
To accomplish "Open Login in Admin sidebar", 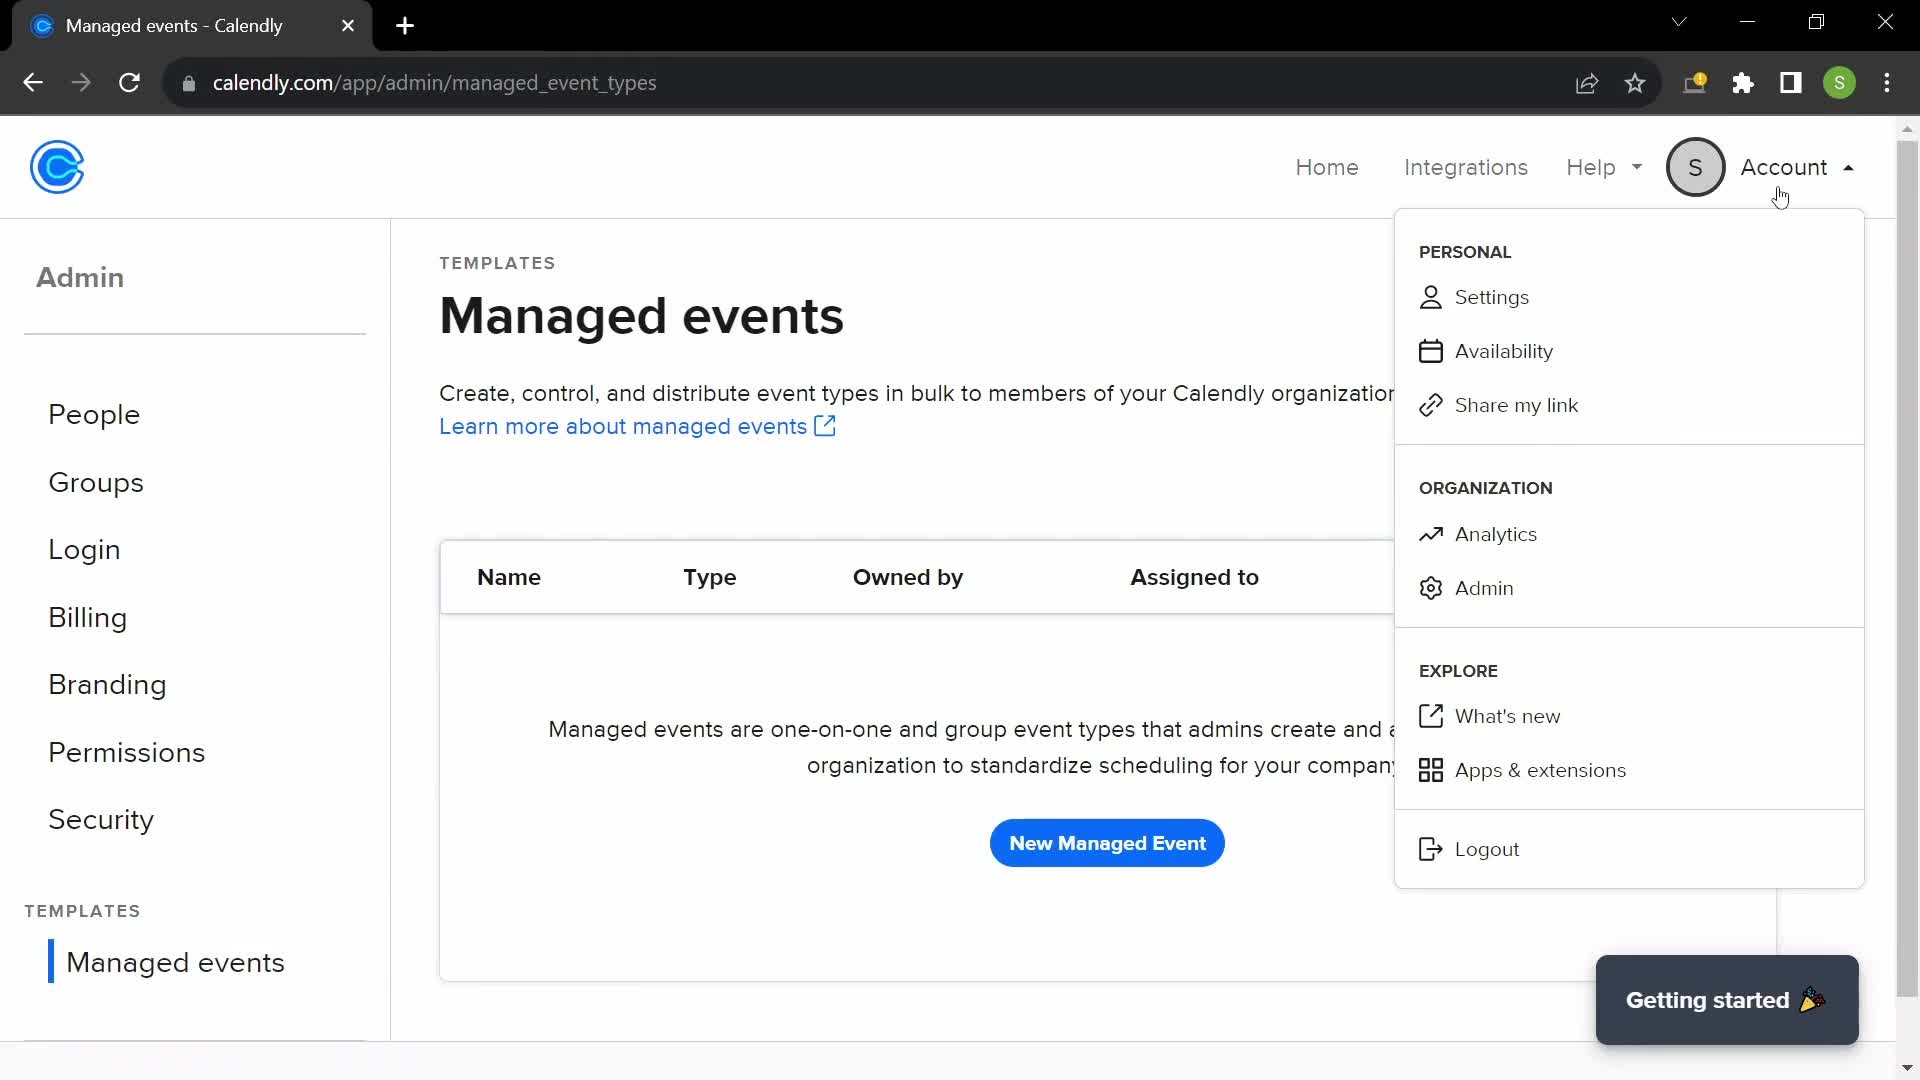I will click(x=84, y=550).
